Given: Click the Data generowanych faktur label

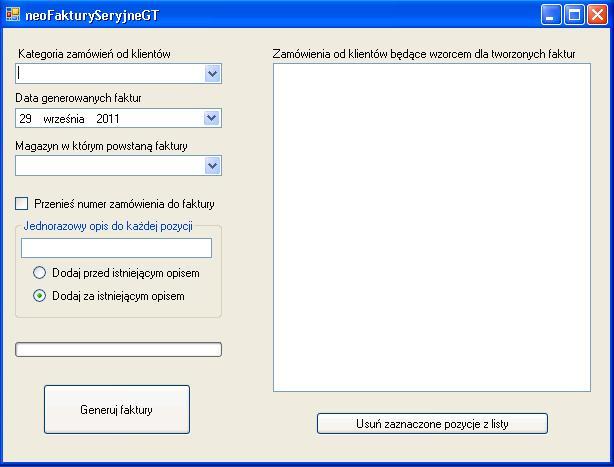Looking at the screenshot, I should click(78, 98).
